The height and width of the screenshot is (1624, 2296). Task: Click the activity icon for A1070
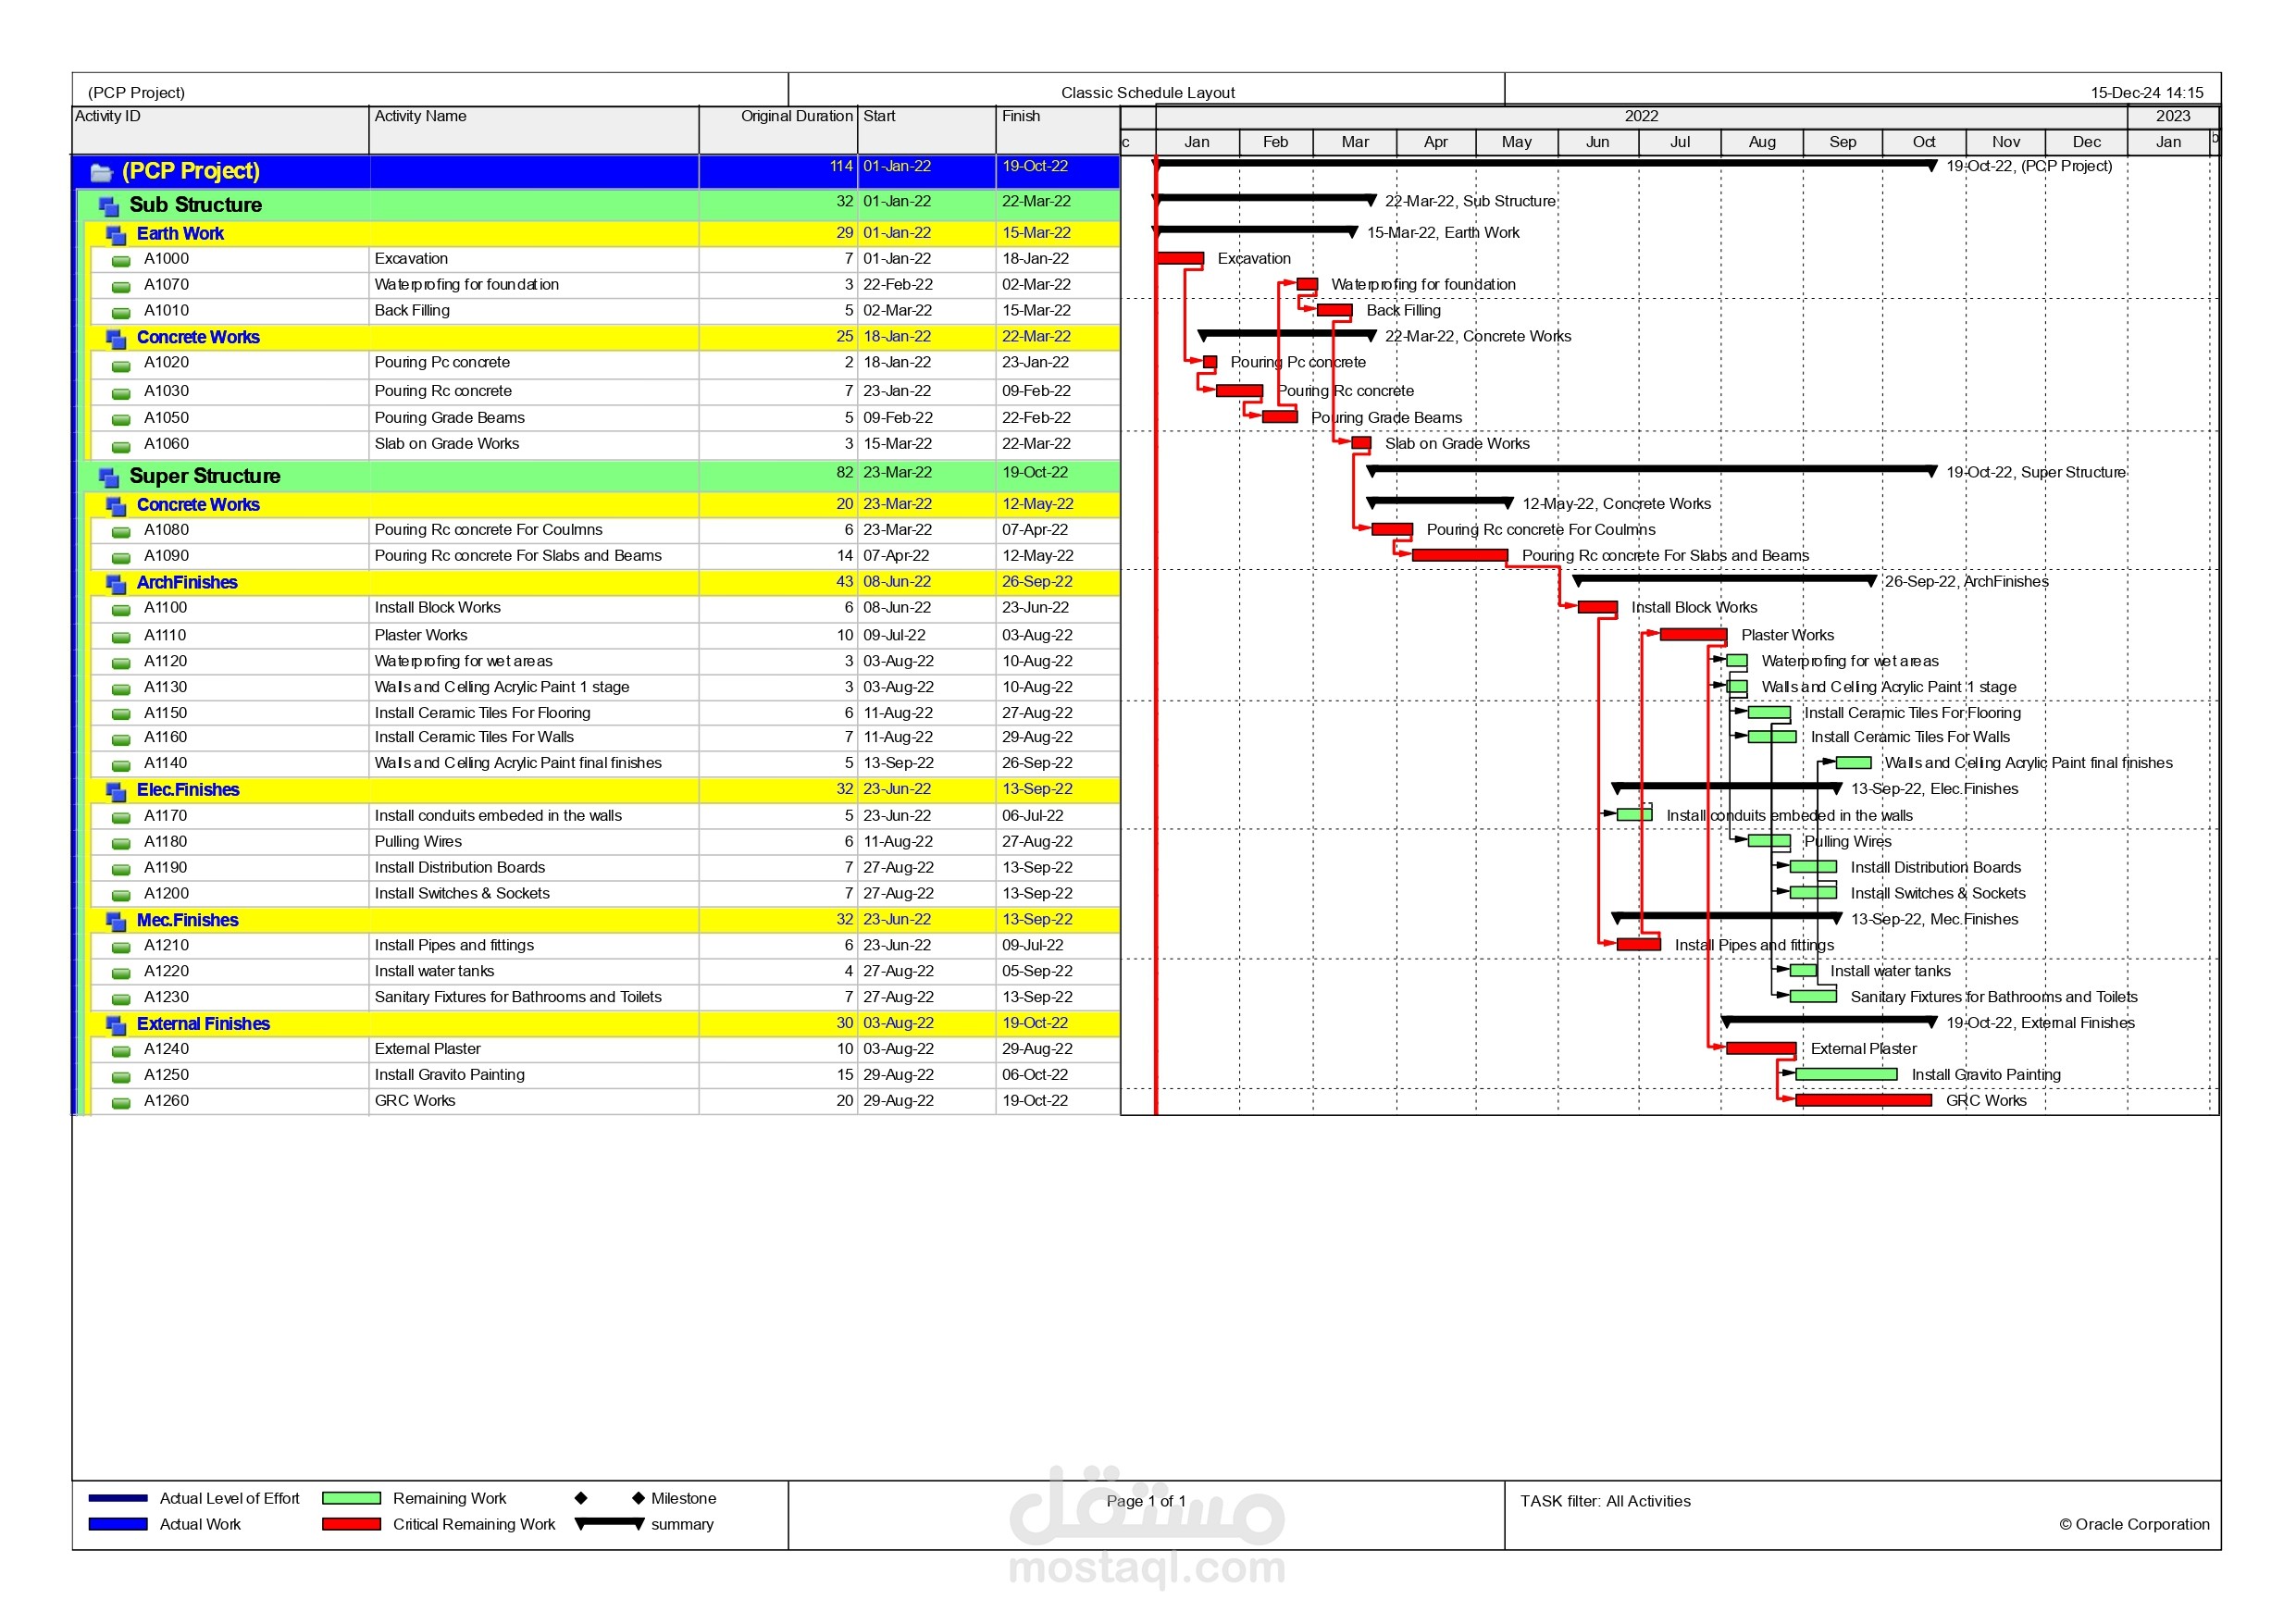[x=121, y=287]
